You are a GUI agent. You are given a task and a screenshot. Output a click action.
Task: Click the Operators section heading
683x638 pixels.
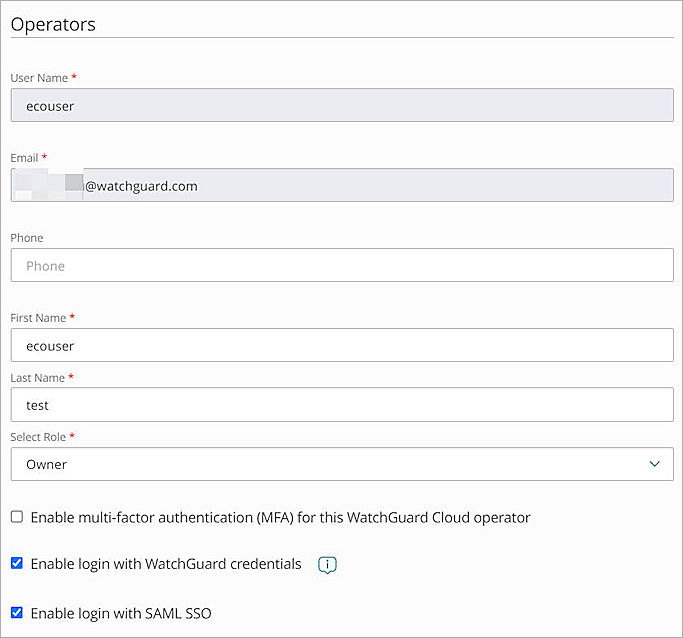click(53, 24)
